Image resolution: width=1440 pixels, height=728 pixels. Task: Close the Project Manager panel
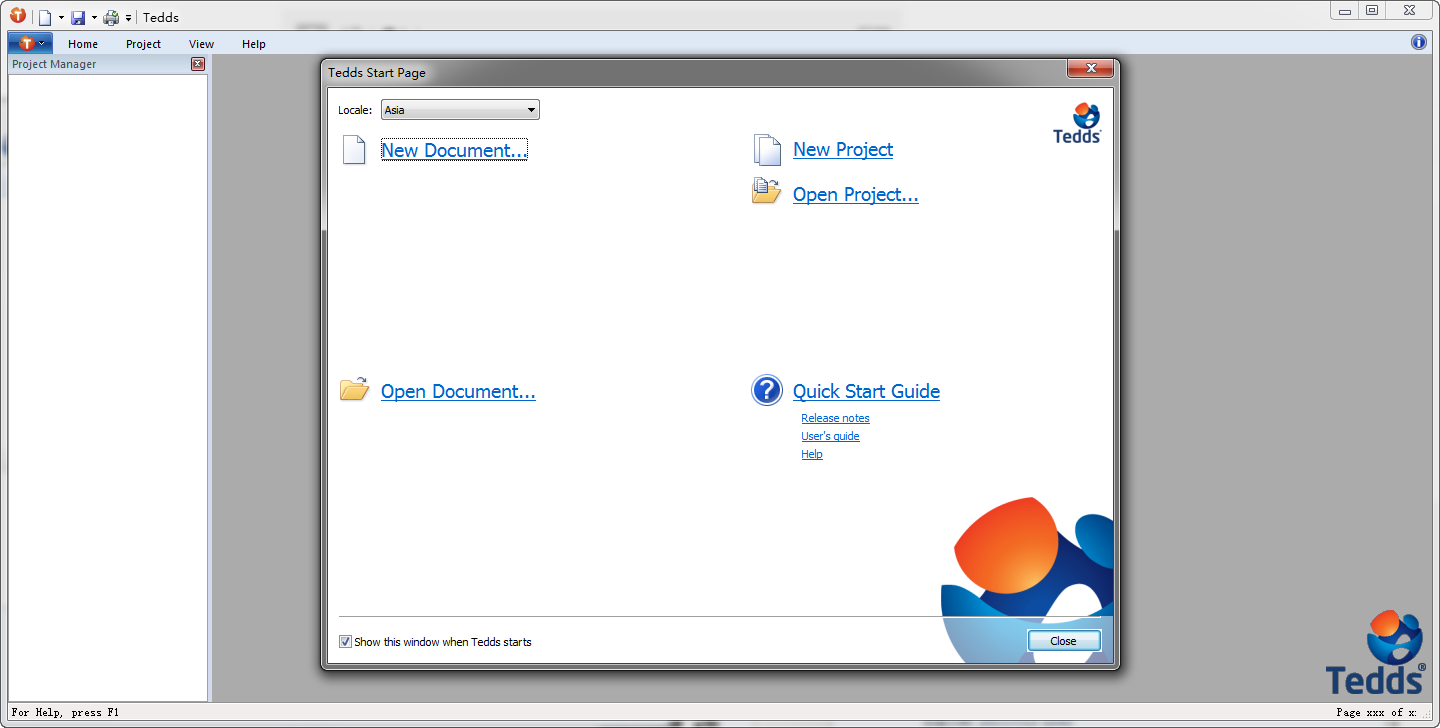click(x=198, y=64)
